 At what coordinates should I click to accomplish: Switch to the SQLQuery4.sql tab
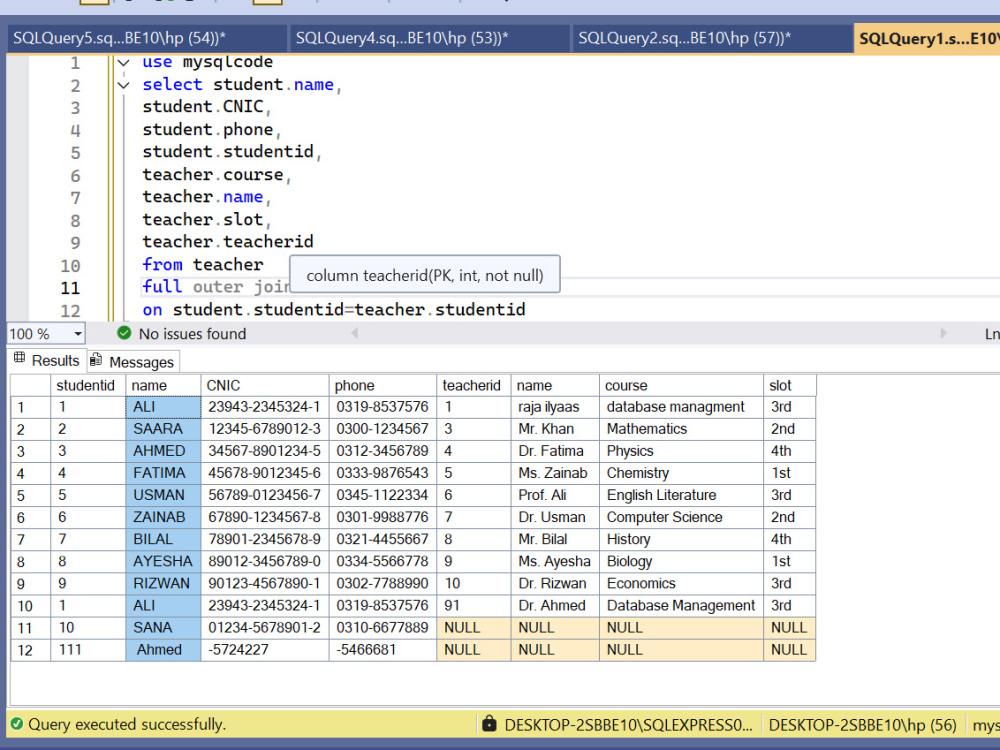429,38
